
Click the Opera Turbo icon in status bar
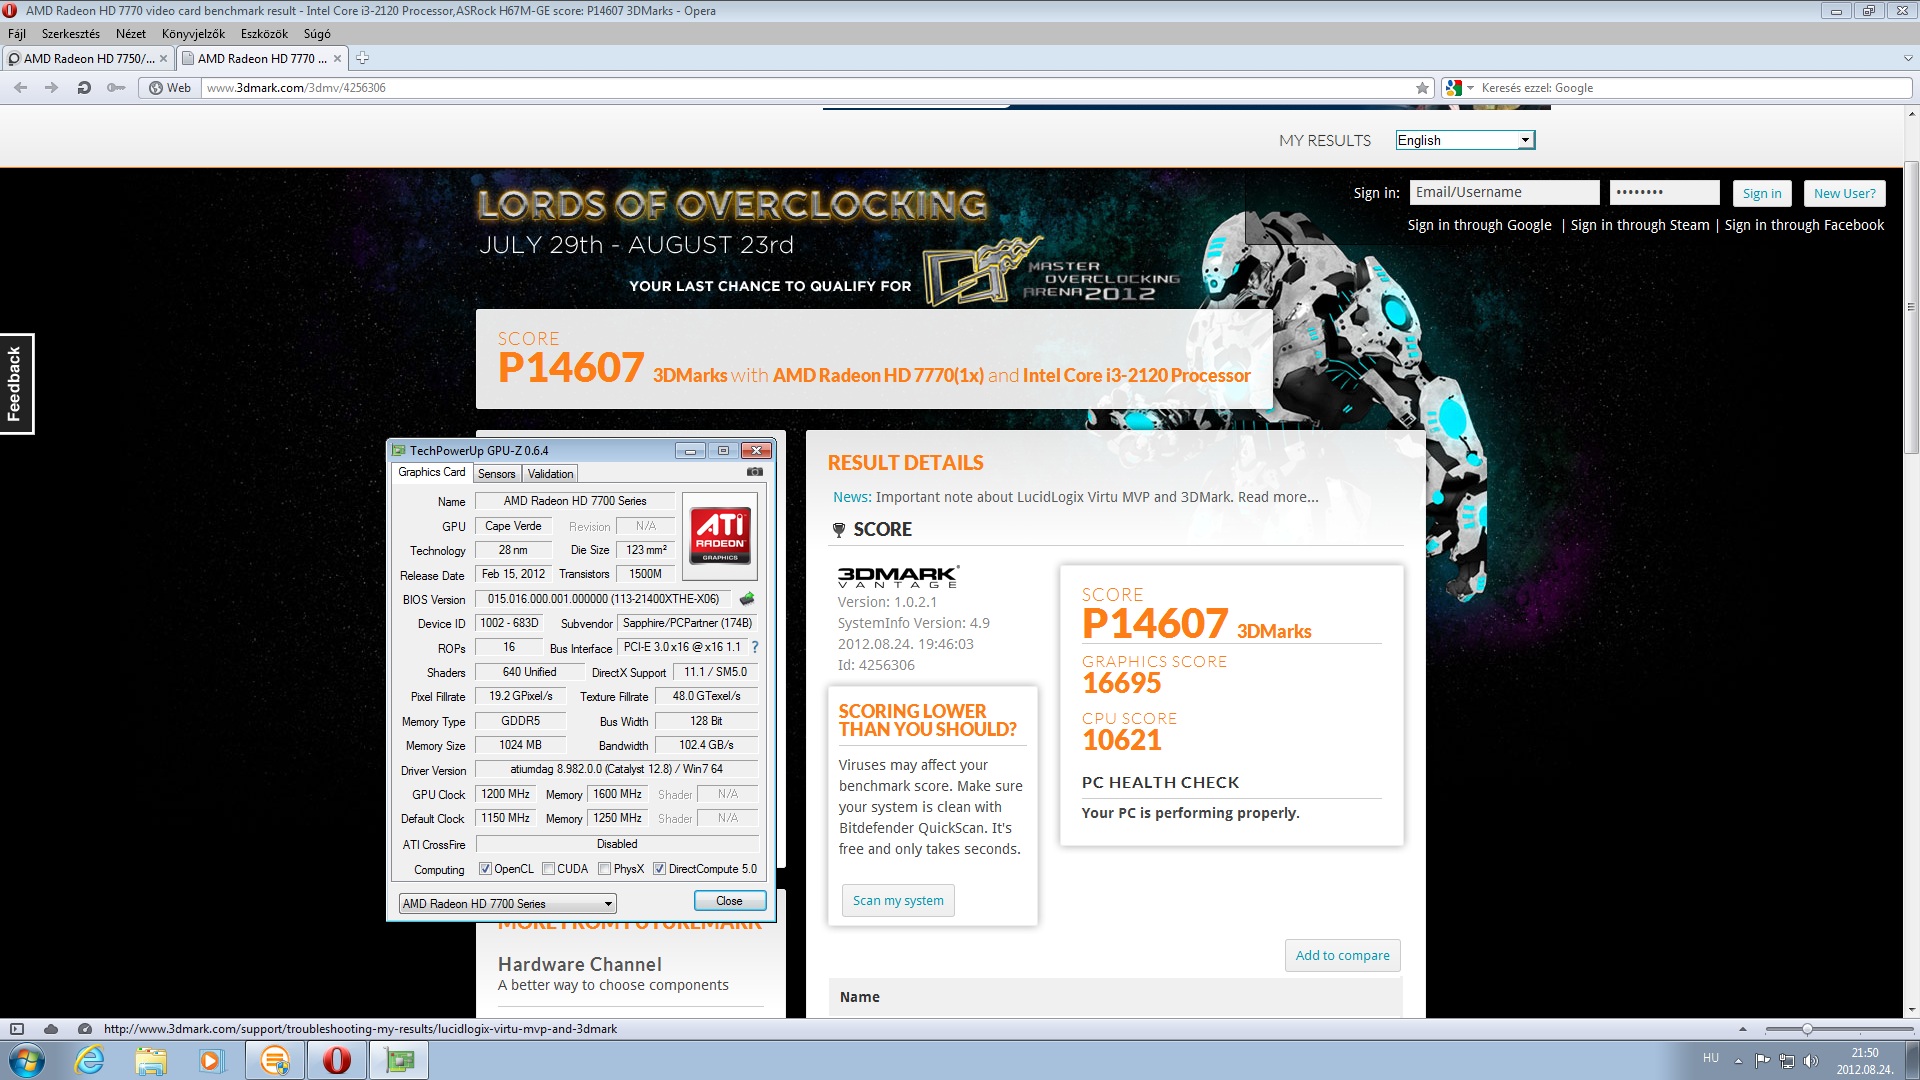[85, 1029]
